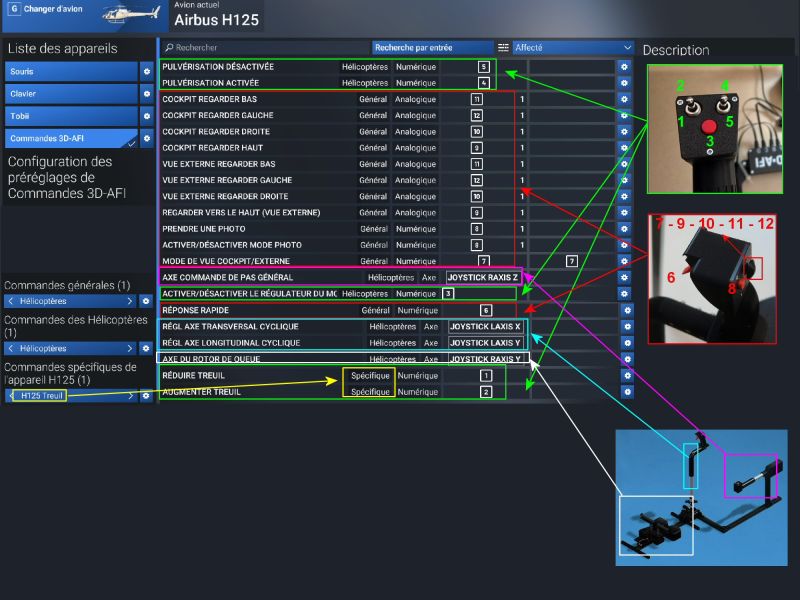This screenshot has width=800, height=600.
Task: Click the helicopter thumbnail in header
Action: point(132,13)
